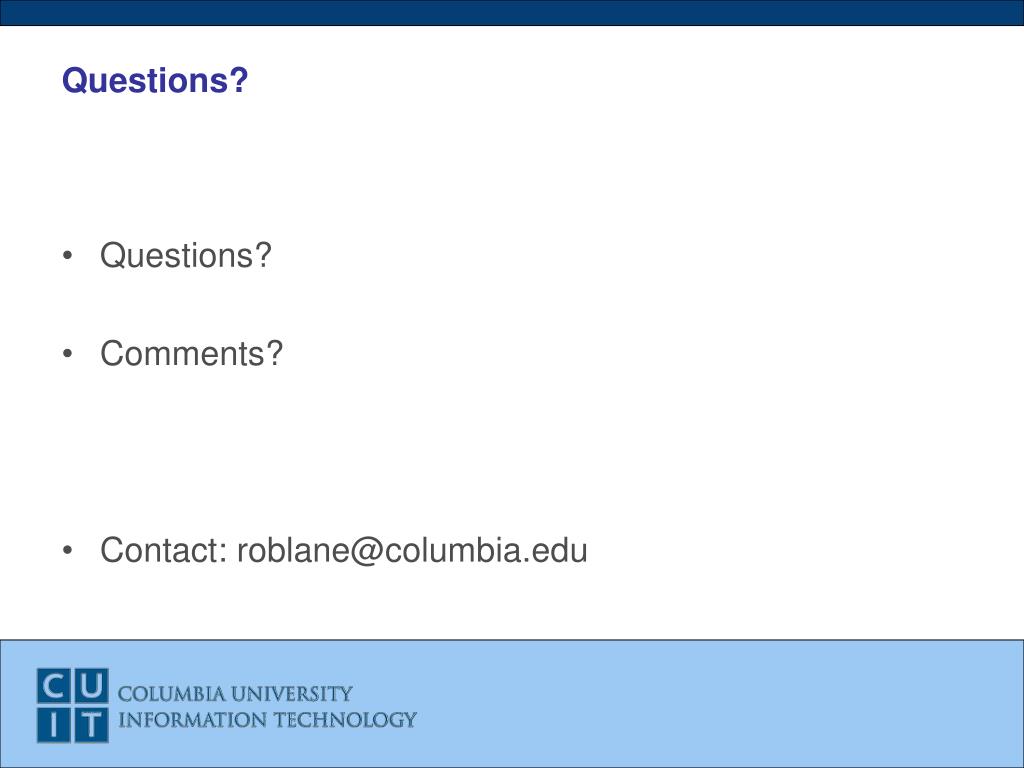This screenshot has height=768, width=1024.
Task: Click the word Contact: in the last bullet
Action: (x=163, y=550)
